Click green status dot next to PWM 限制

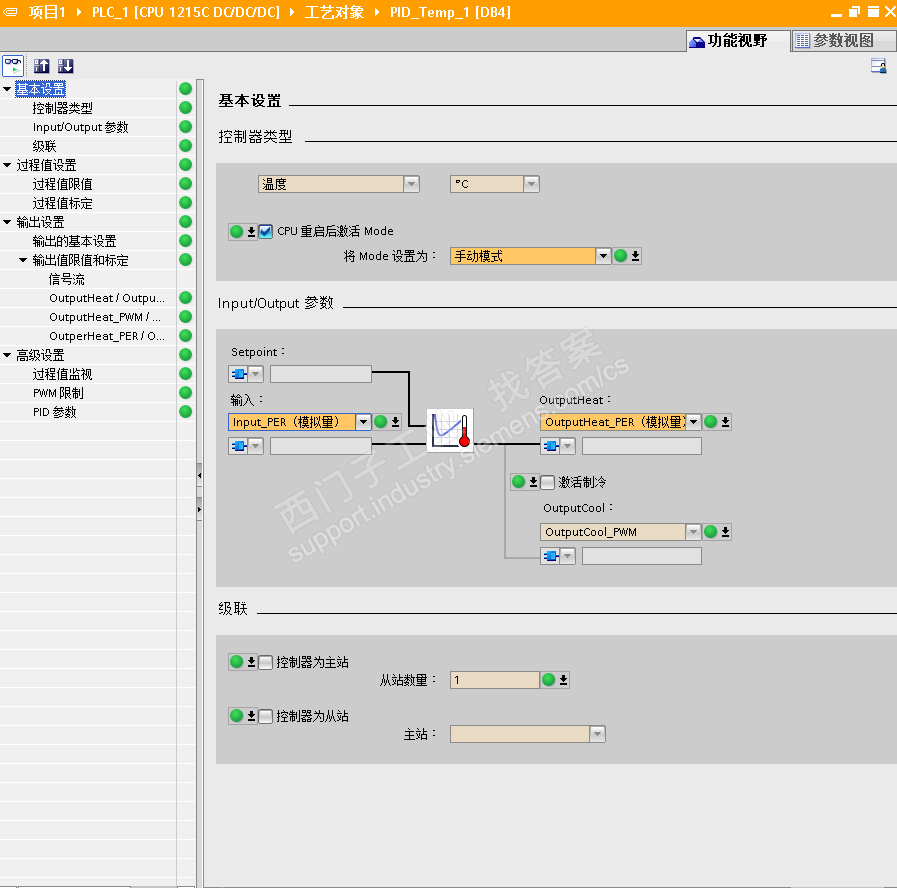(185, 393)
